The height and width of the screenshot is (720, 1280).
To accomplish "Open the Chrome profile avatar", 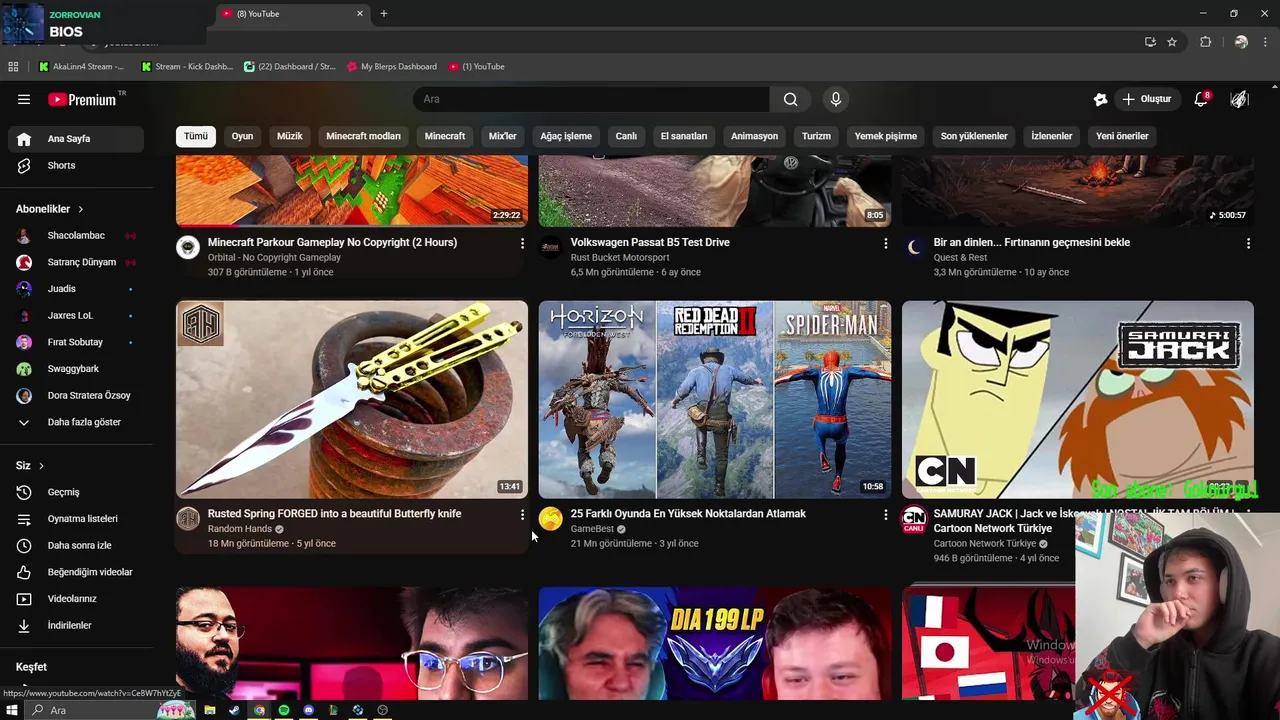I will [x=1241, y=42].
